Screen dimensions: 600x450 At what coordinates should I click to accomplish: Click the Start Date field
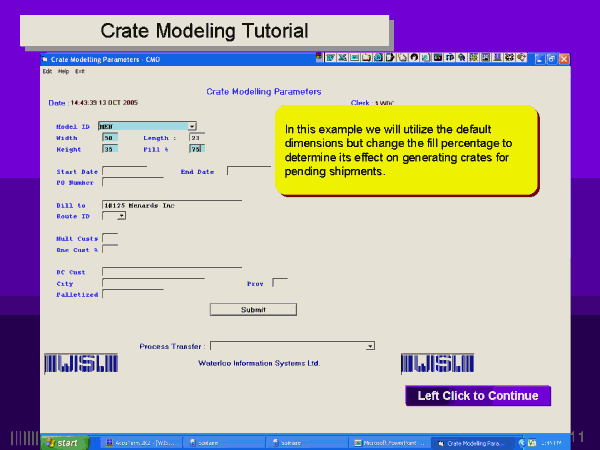tap(124, 171)
